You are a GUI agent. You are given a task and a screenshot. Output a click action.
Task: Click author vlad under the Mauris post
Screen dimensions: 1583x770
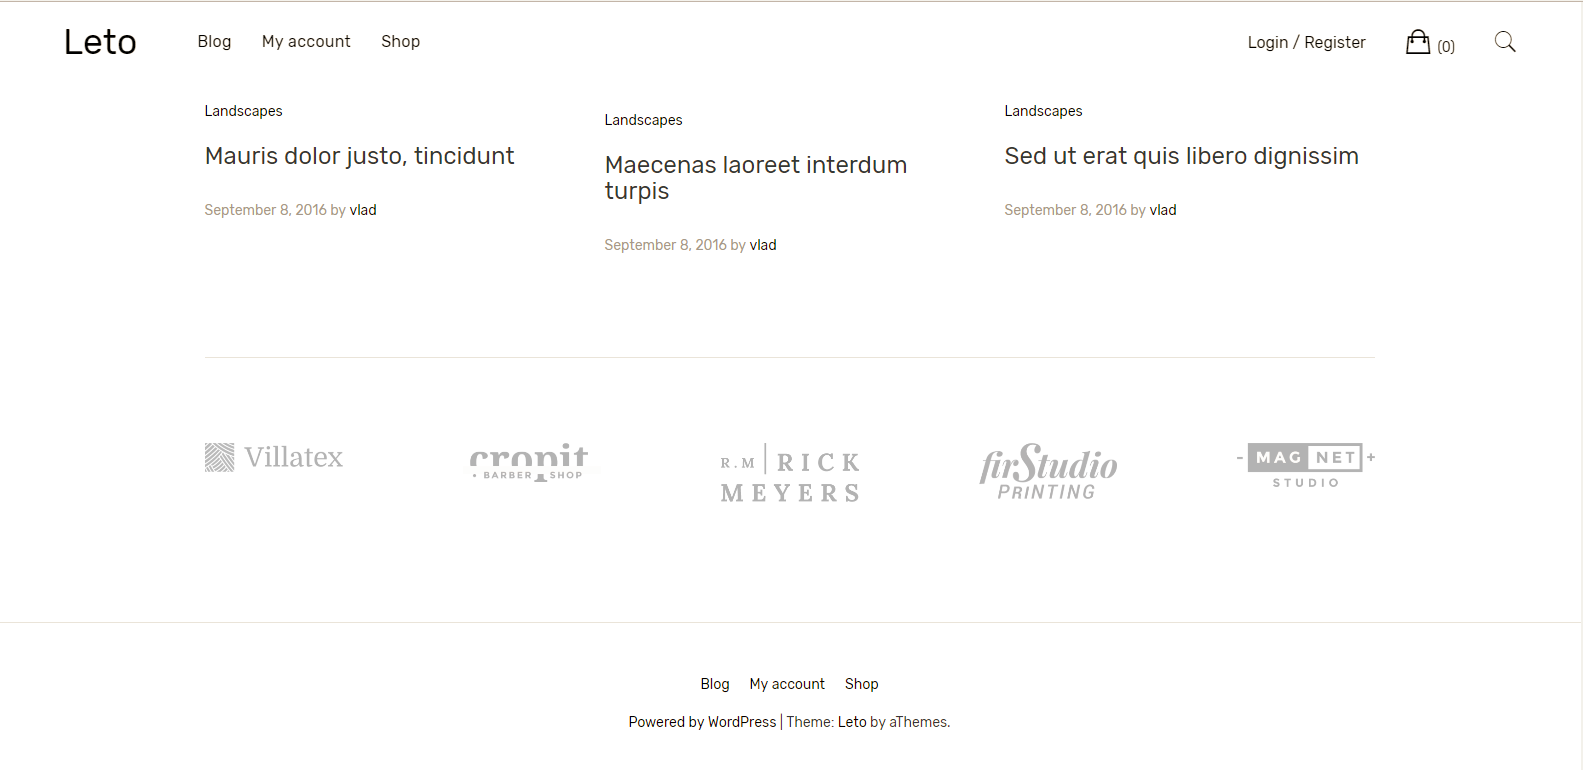363,210
